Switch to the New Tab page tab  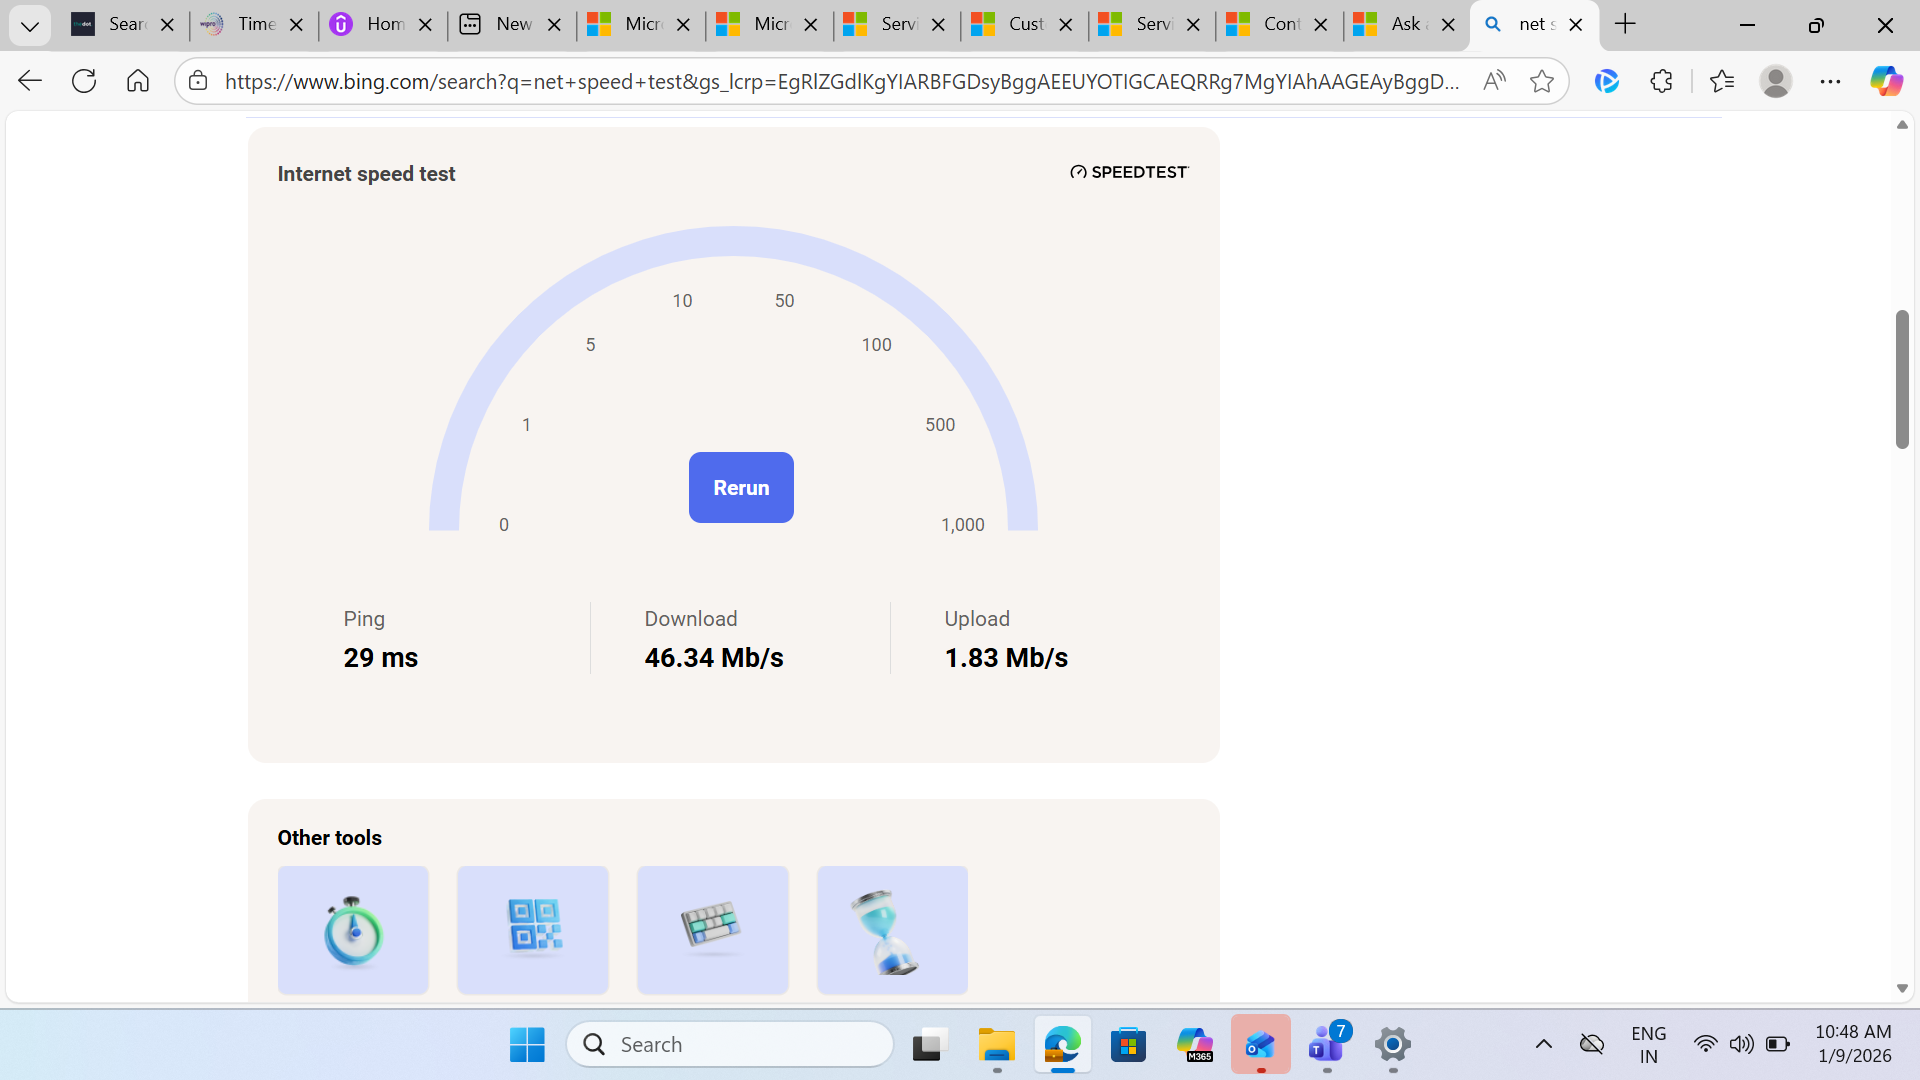510,24
